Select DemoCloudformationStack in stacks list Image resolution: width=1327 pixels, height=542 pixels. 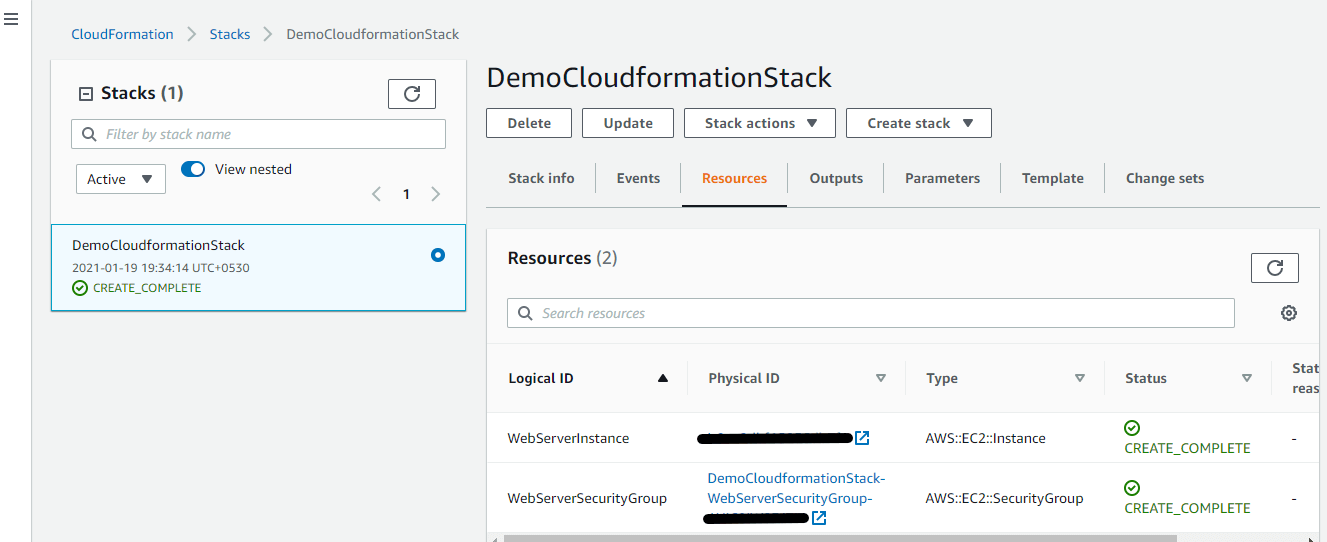click(x=258, y=267)
